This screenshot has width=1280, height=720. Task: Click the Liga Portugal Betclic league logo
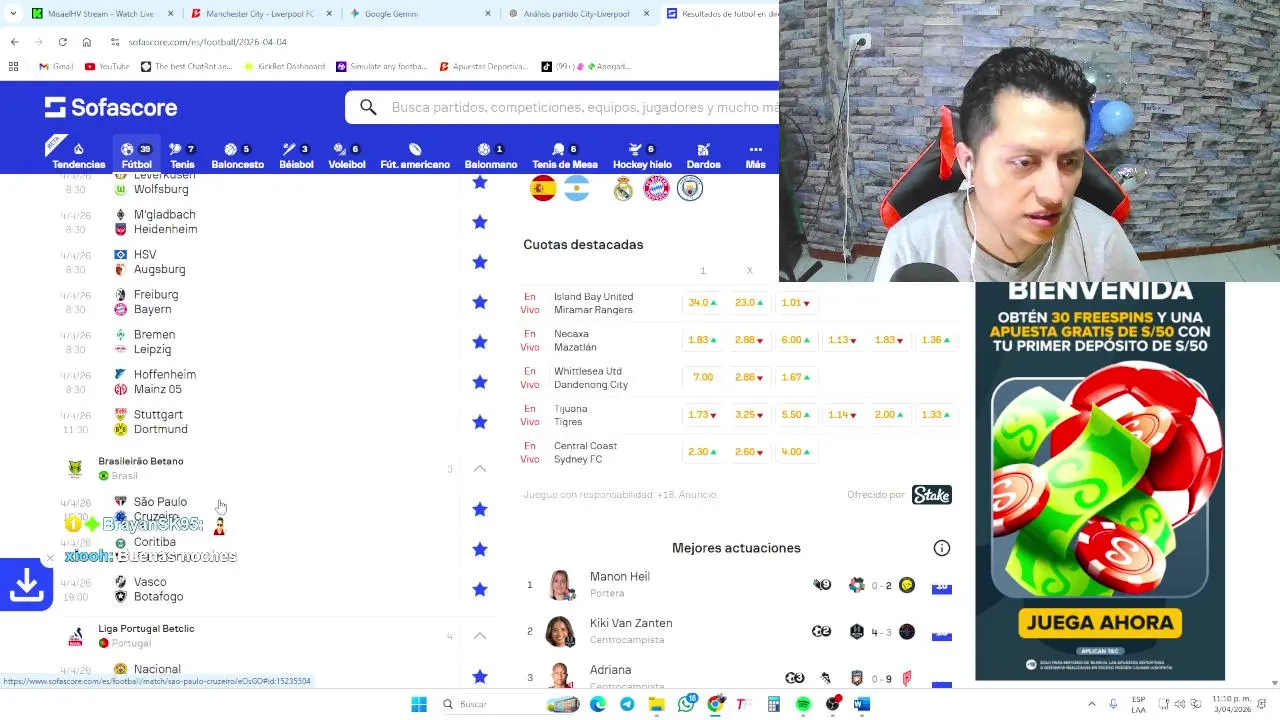pos(75,636)
